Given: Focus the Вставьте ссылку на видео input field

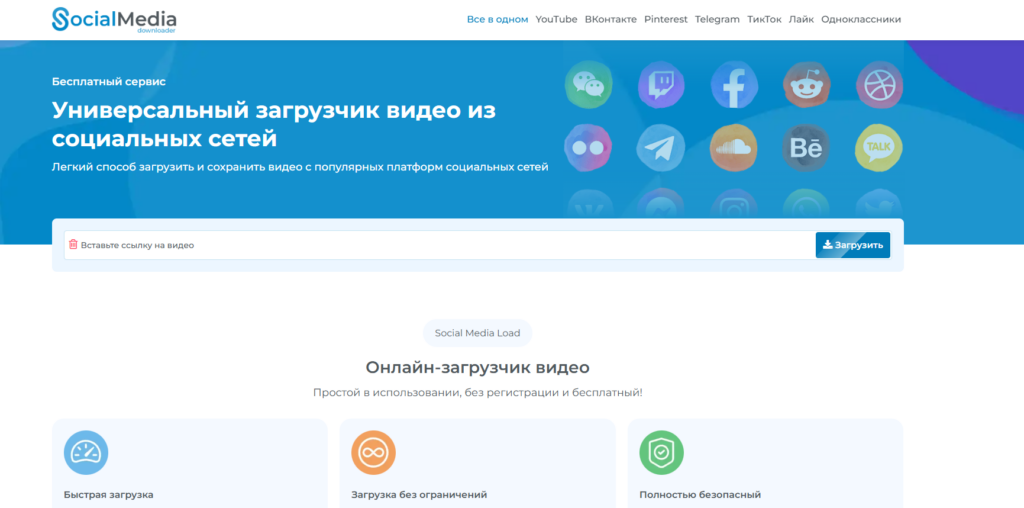Looking at the screenshot, I should [x=440, y=245].
